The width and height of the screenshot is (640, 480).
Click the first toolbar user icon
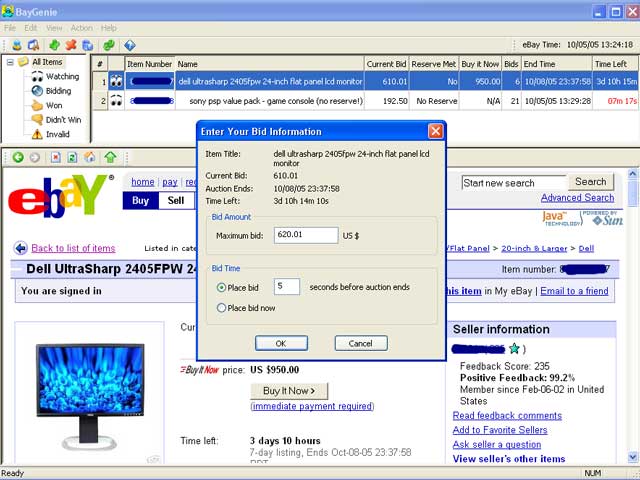[x=17, y=45]
